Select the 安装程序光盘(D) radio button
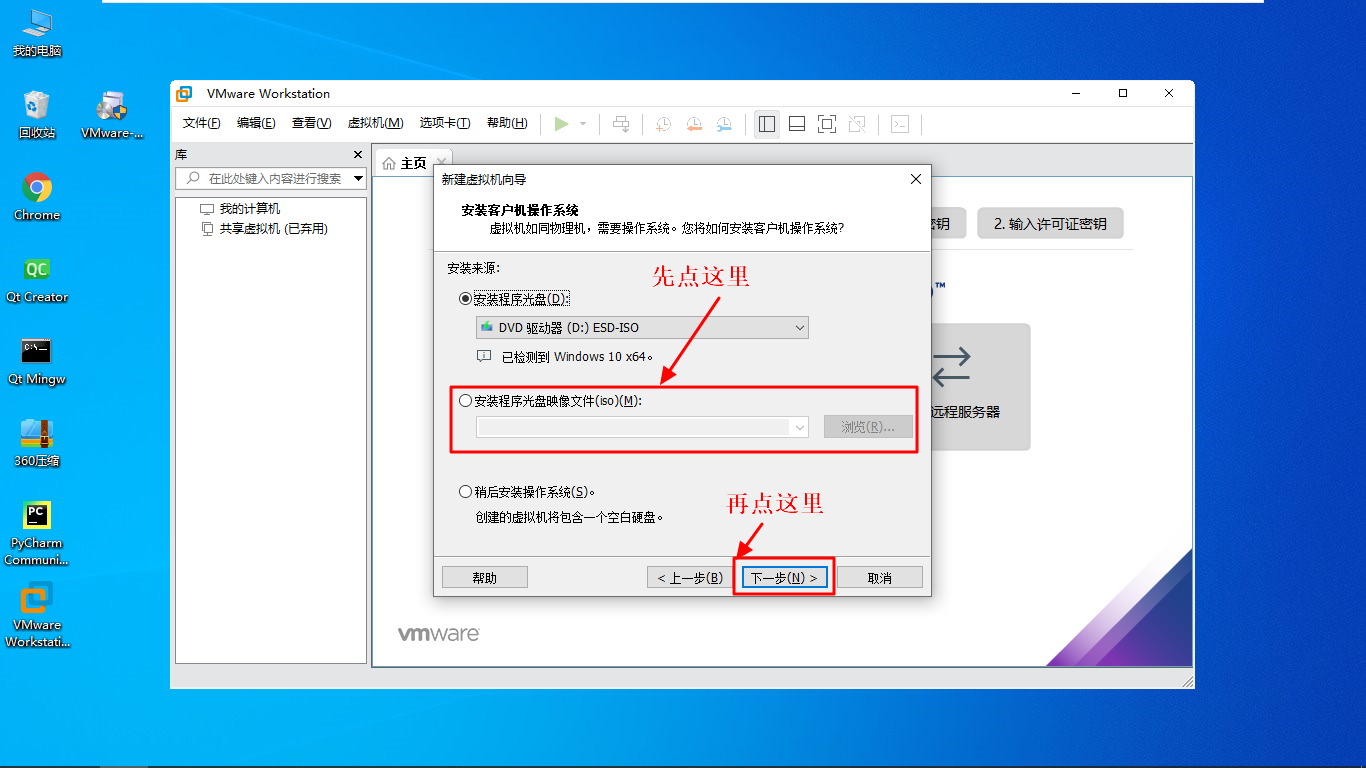The image size is (1366, 768). coord(465,299)
